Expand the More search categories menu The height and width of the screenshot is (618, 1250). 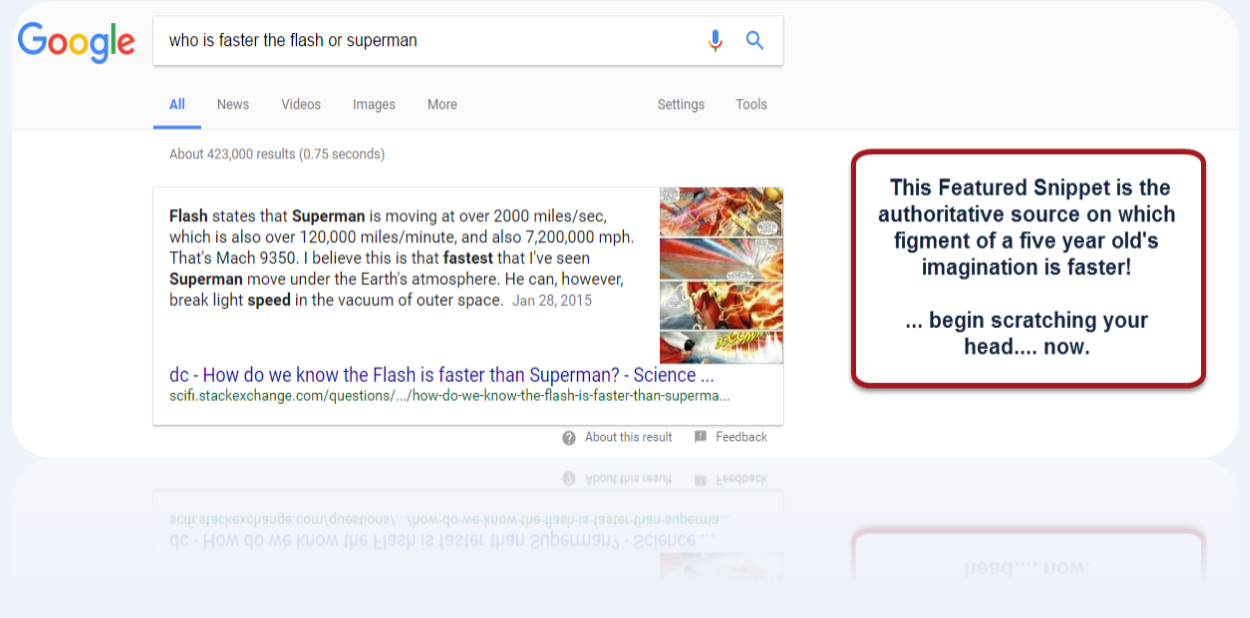pos(442,104)
